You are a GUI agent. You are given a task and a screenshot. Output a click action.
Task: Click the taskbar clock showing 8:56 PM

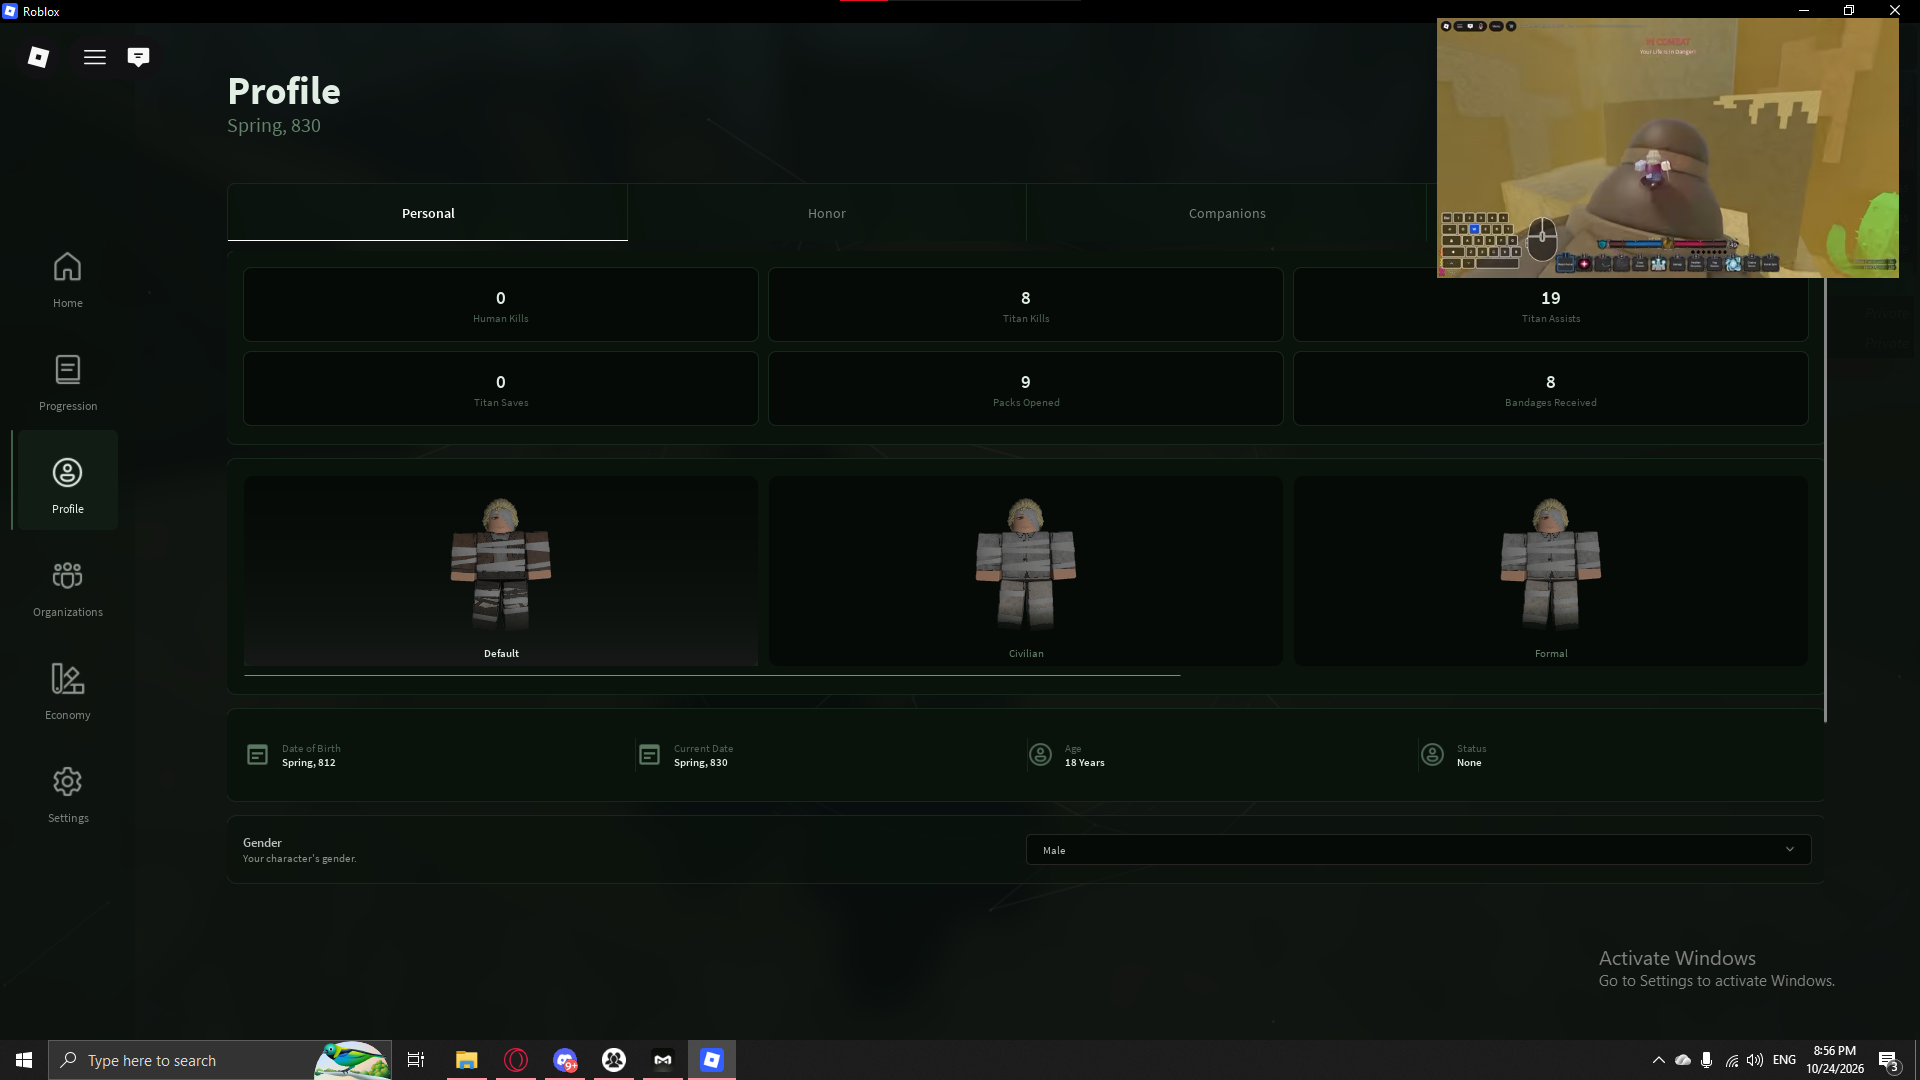[1835, 1060]
